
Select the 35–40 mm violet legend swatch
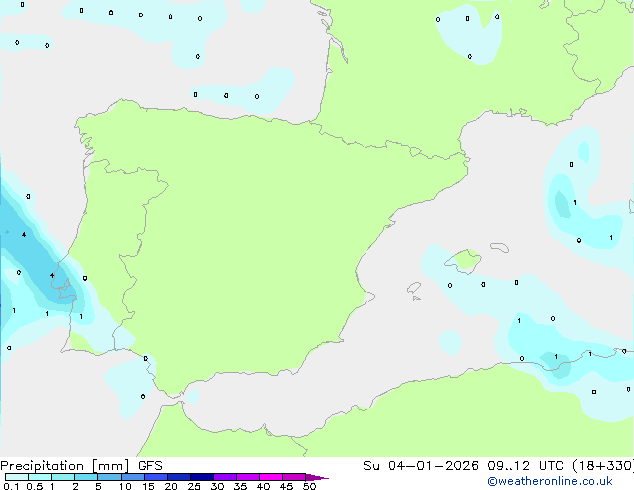[x=248, y=477]
